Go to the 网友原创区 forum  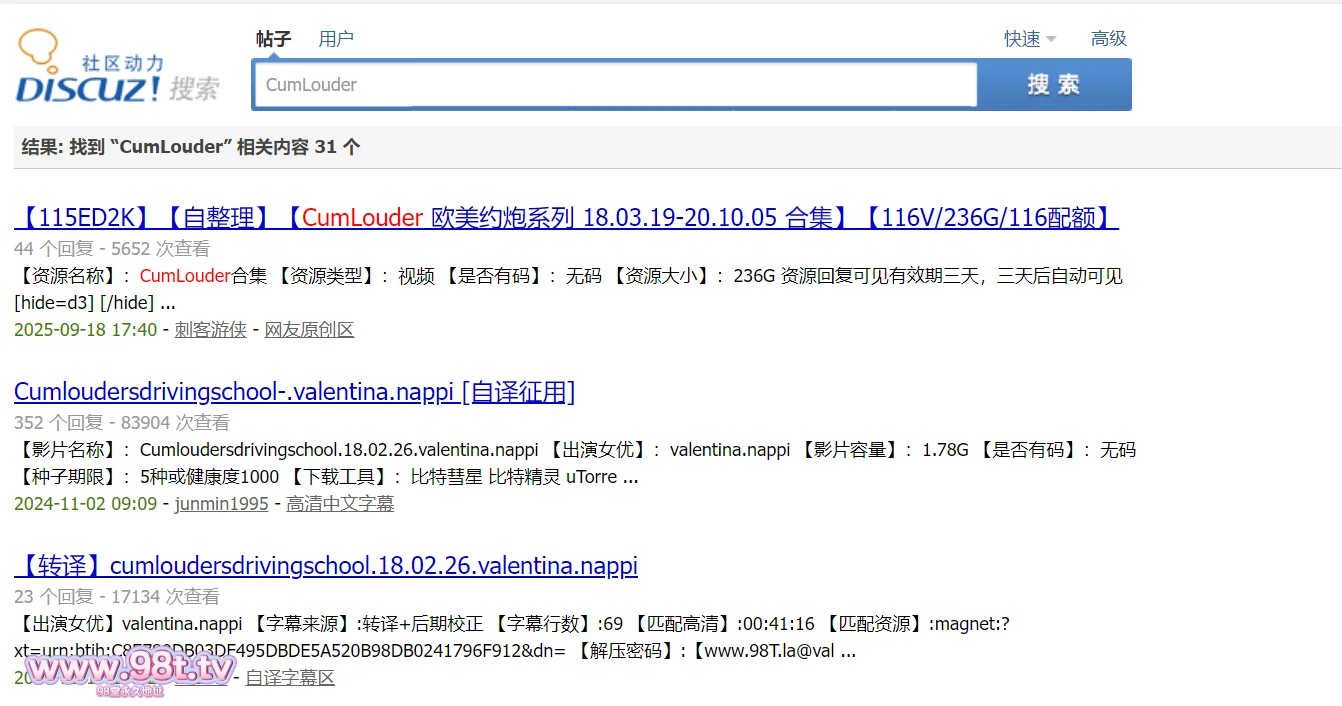tap(309, 330)
